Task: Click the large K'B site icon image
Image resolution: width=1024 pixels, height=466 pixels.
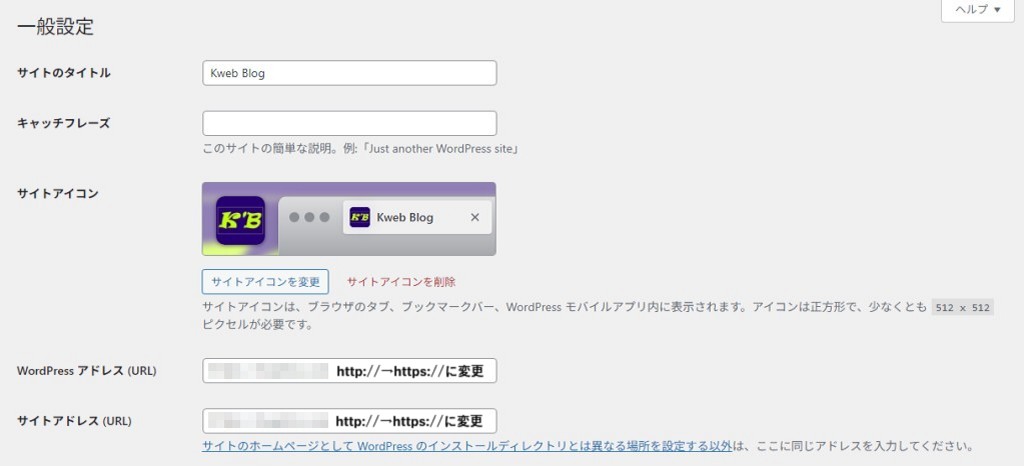Action: [x=240, y=220]
